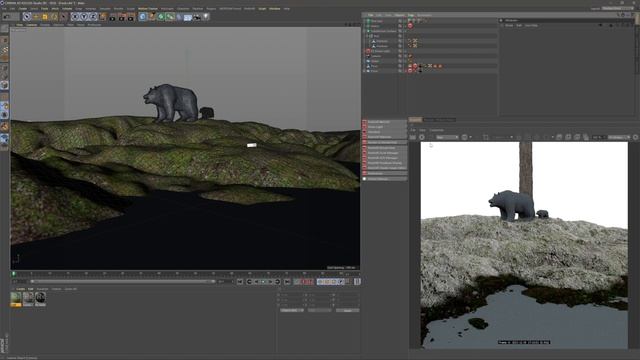Viewport: 640px width, 360px height.
Task: Go to end of animation
Action: point(287,282)
